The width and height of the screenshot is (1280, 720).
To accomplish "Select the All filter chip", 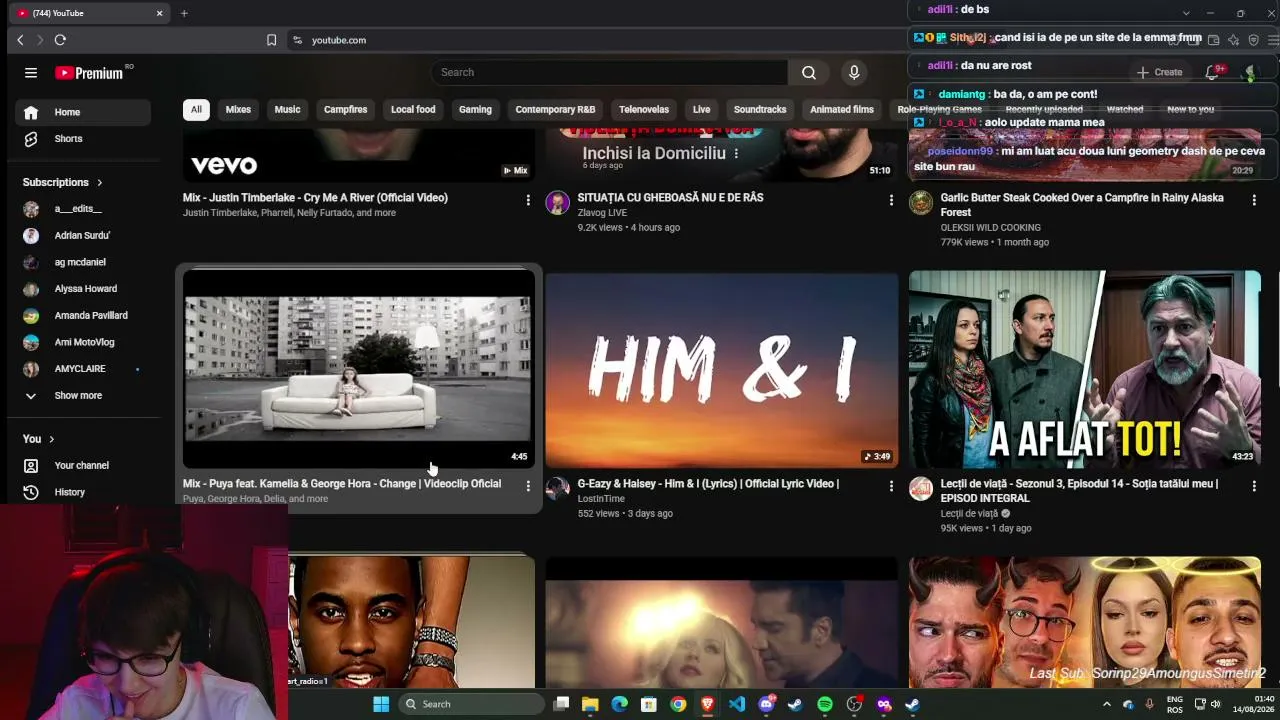I will click(x=196, y=109).
